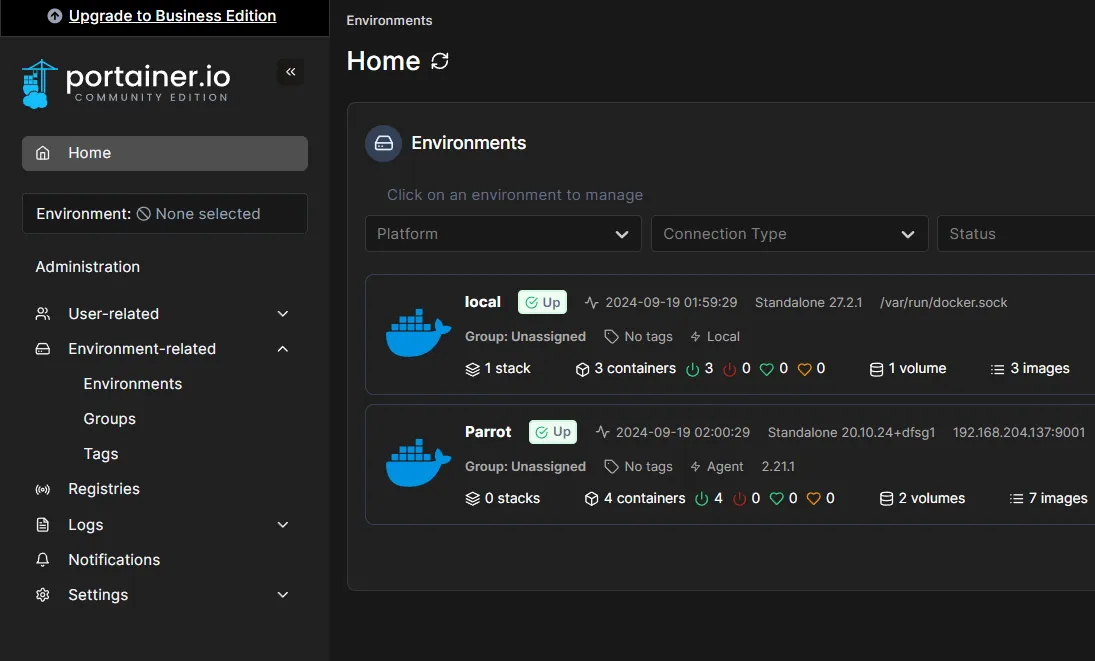Select Home in the sidebar
This screenshot has height=661, width=1095.
[165, 153]
